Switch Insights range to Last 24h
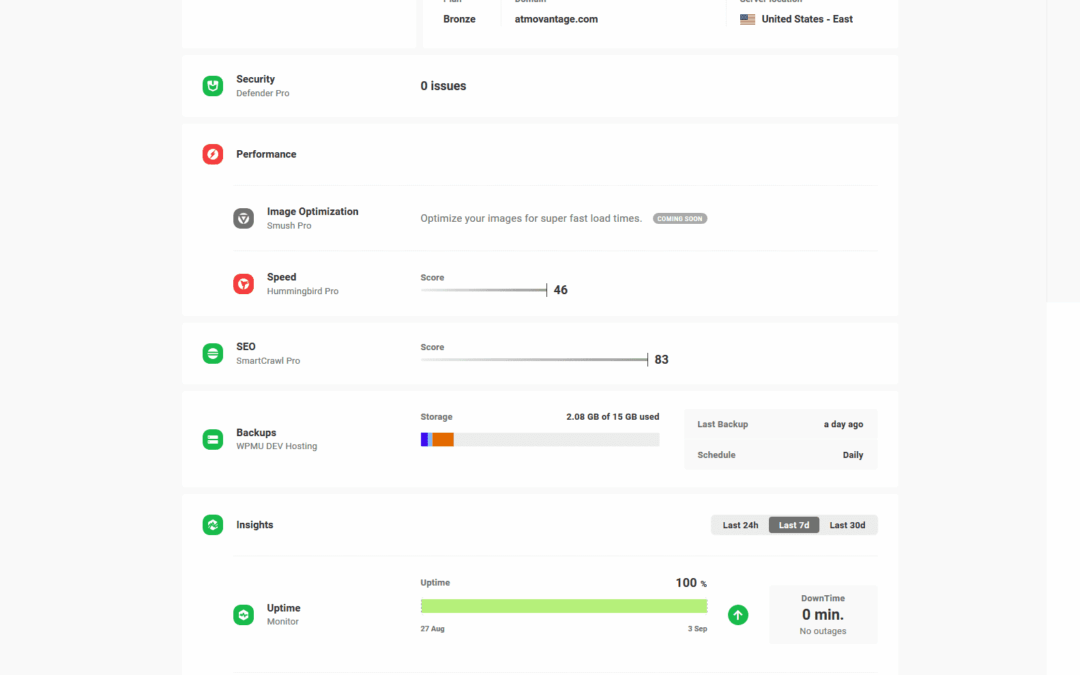The width and height of the screenshot is (1080, 675). click(x=740, y=525)
